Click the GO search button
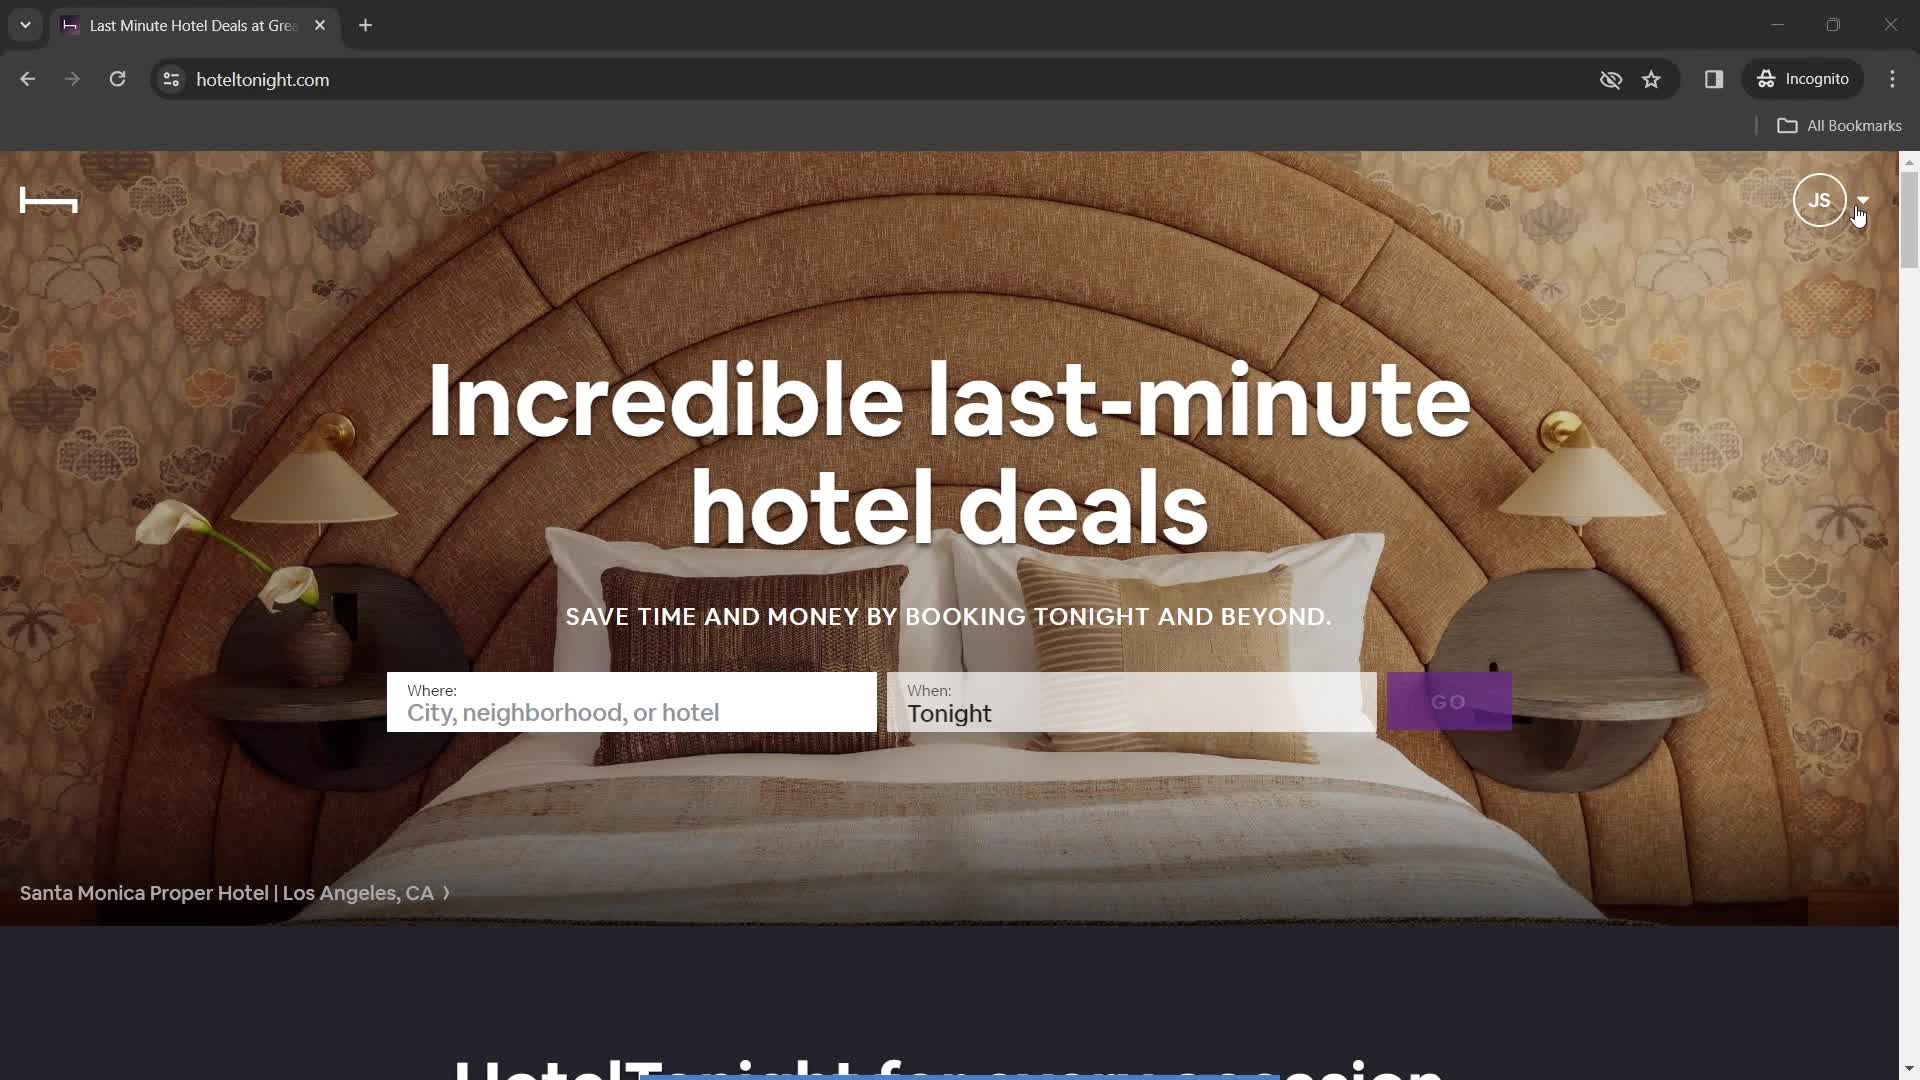This screenshot has width=1920, height=1080. pyautogui.click(x=1448, y=700)
